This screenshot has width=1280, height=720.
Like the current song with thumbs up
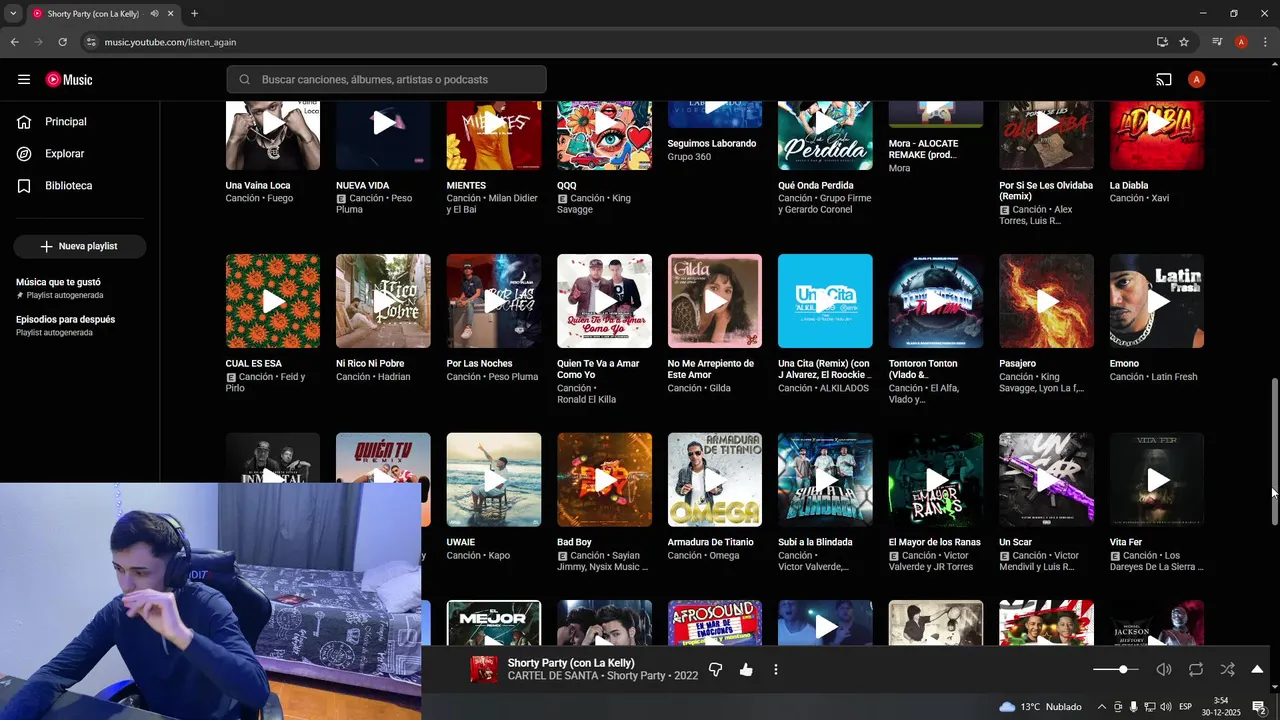(746, 670)
